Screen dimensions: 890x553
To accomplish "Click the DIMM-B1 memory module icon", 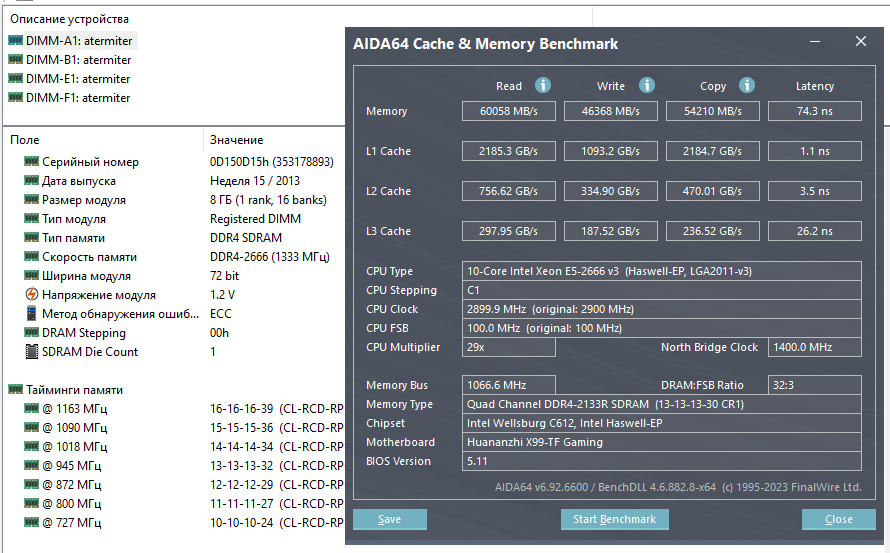I will 16,59.
